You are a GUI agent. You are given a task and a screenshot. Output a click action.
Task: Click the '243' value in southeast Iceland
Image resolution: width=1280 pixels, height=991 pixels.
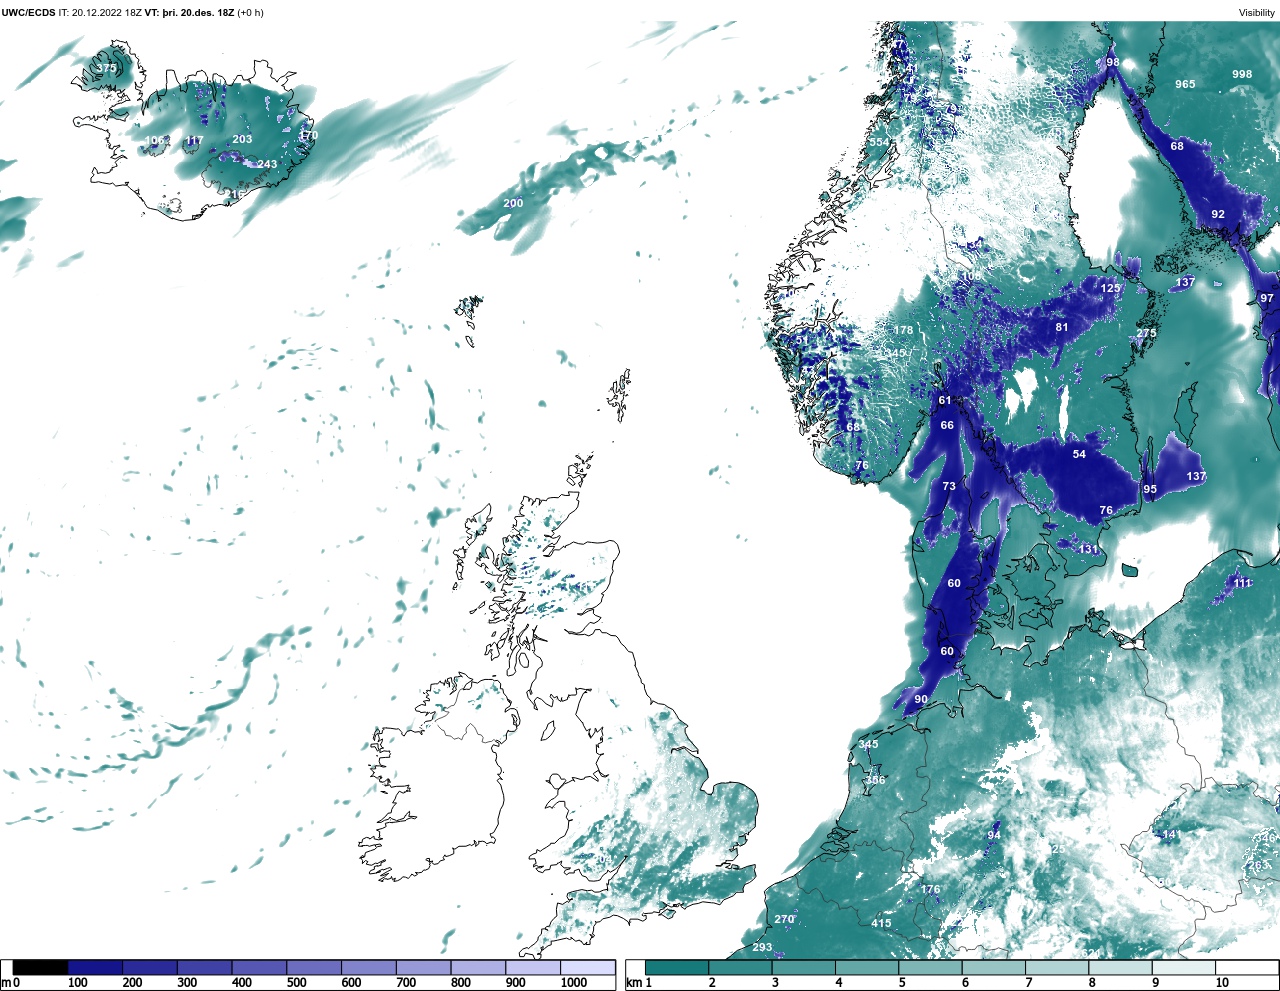click(x=267, y=165)
